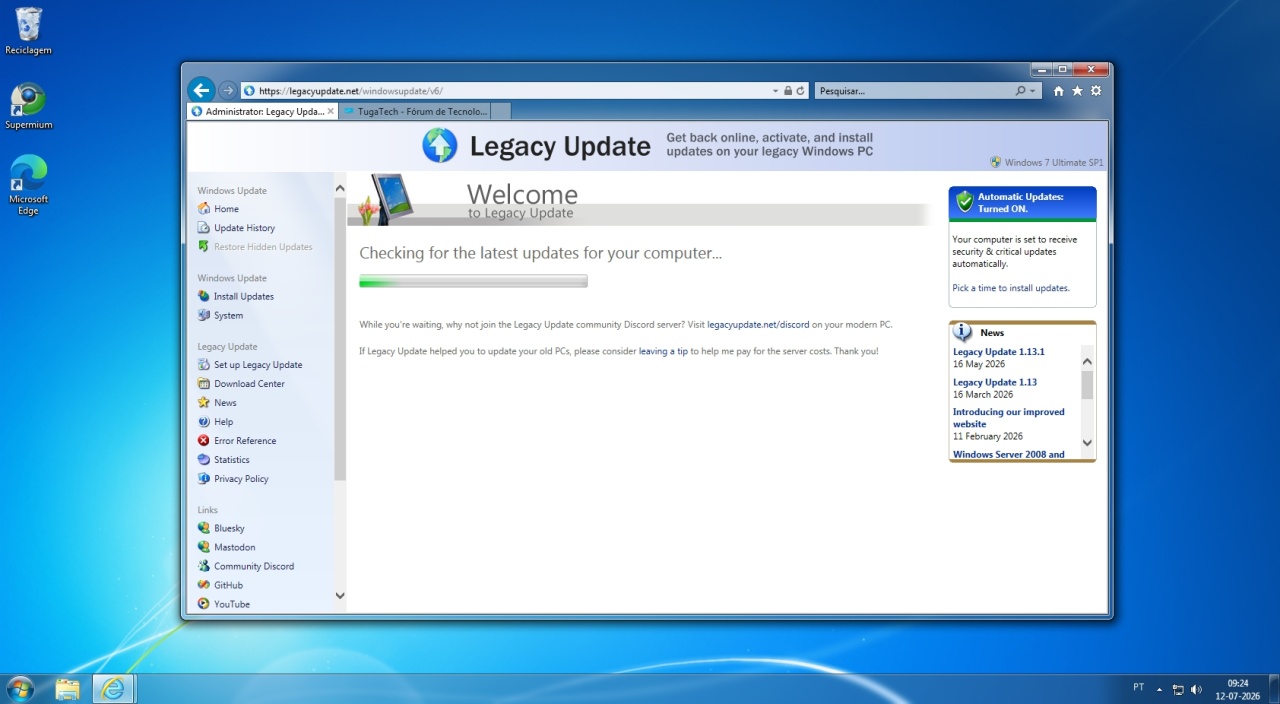This screenshot has height=704, width=1280.
Task: Open Favorites star icon
Action: pos(1077,91)
